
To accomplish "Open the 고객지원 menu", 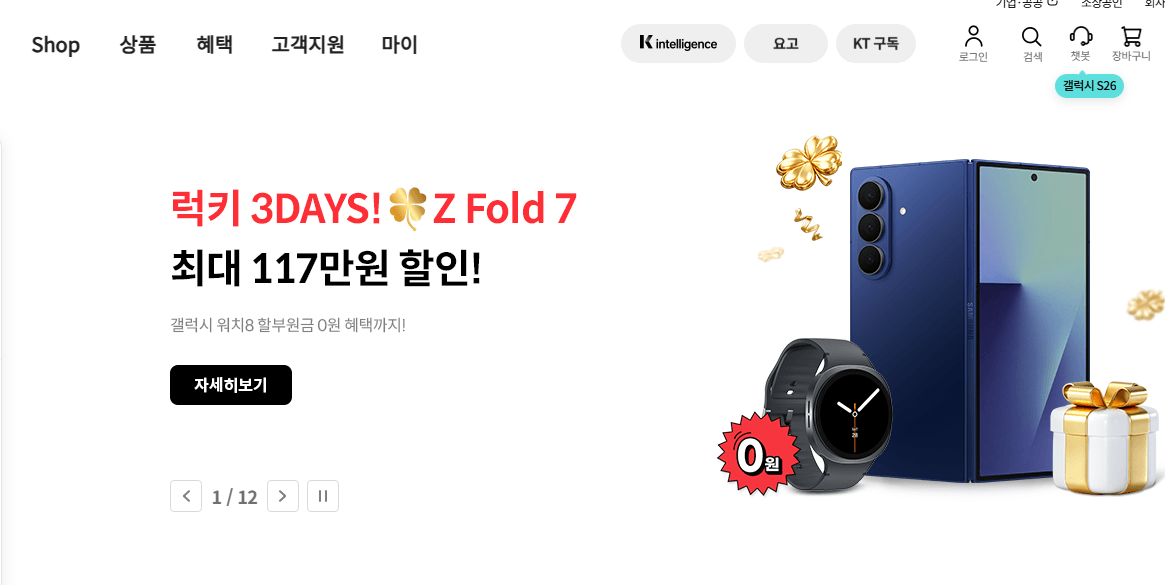I will (x=308, y=45).
